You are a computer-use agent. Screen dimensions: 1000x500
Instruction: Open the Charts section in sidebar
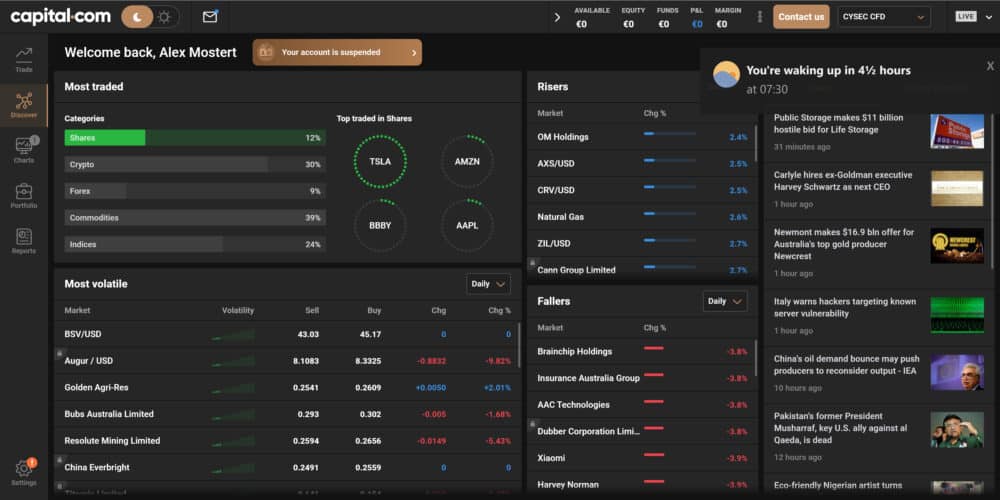tap(24, 151)
